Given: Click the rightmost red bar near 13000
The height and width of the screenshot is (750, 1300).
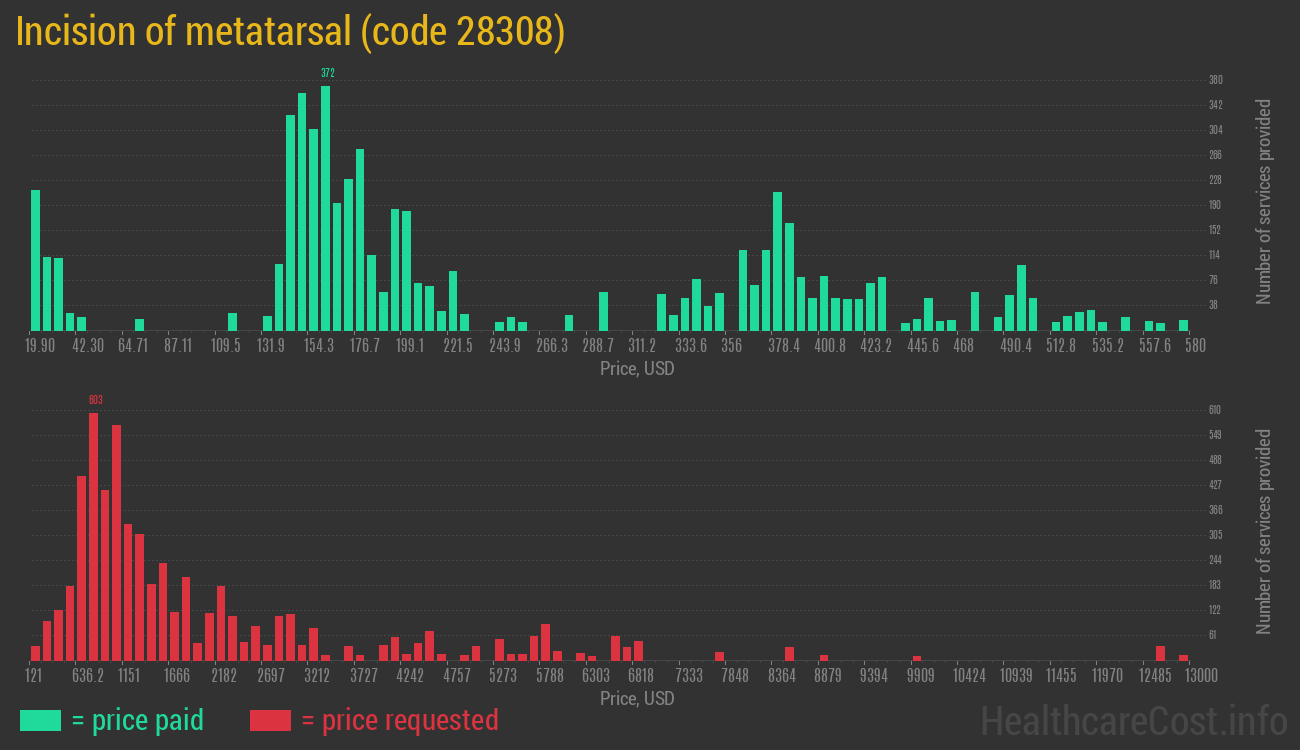Looking at the screenshot, I should (x=1183, y=657).
